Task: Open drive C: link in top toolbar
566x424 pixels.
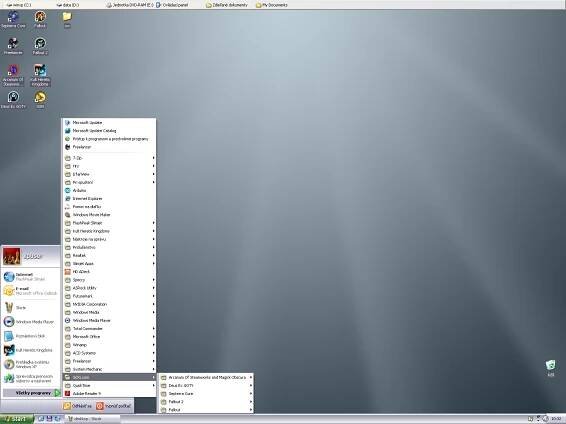Action: click(19, 5)
